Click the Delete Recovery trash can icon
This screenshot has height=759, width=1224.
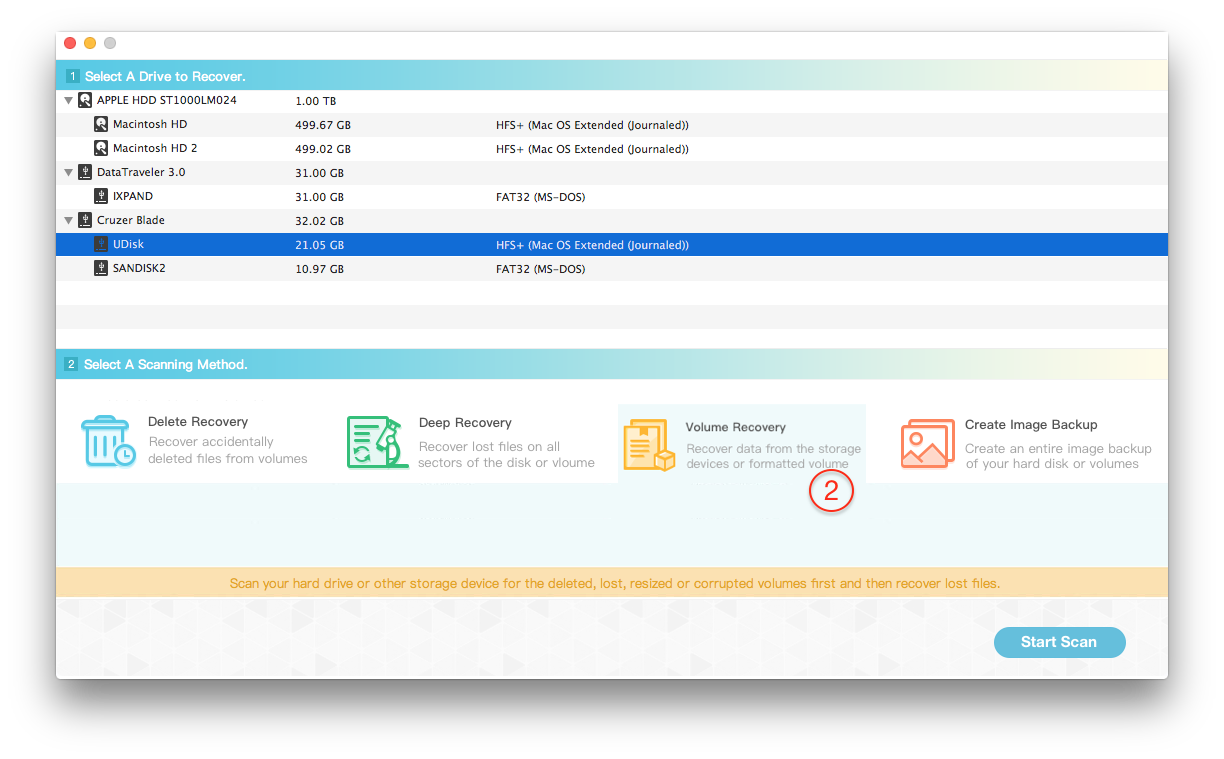click(108, 442)
